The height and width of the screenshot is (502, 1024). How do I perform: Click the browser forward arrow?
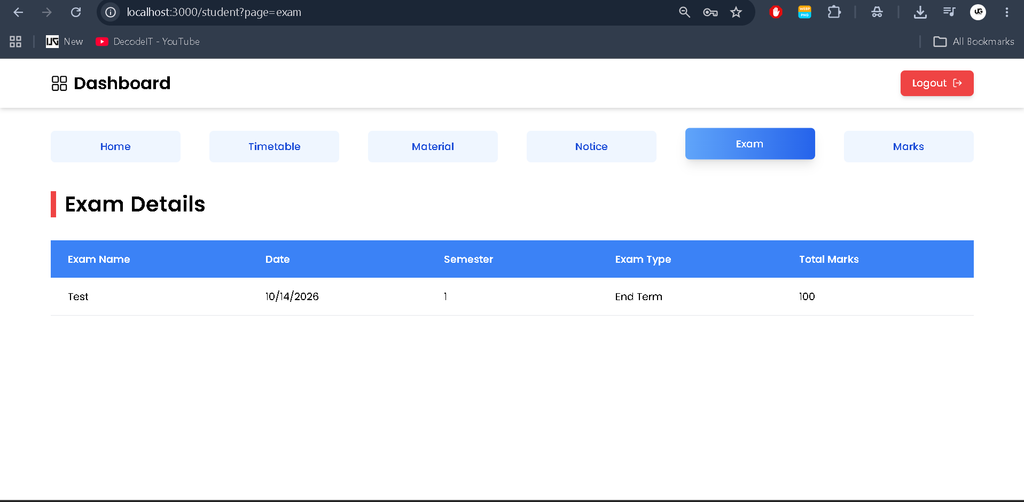point(46,12)
